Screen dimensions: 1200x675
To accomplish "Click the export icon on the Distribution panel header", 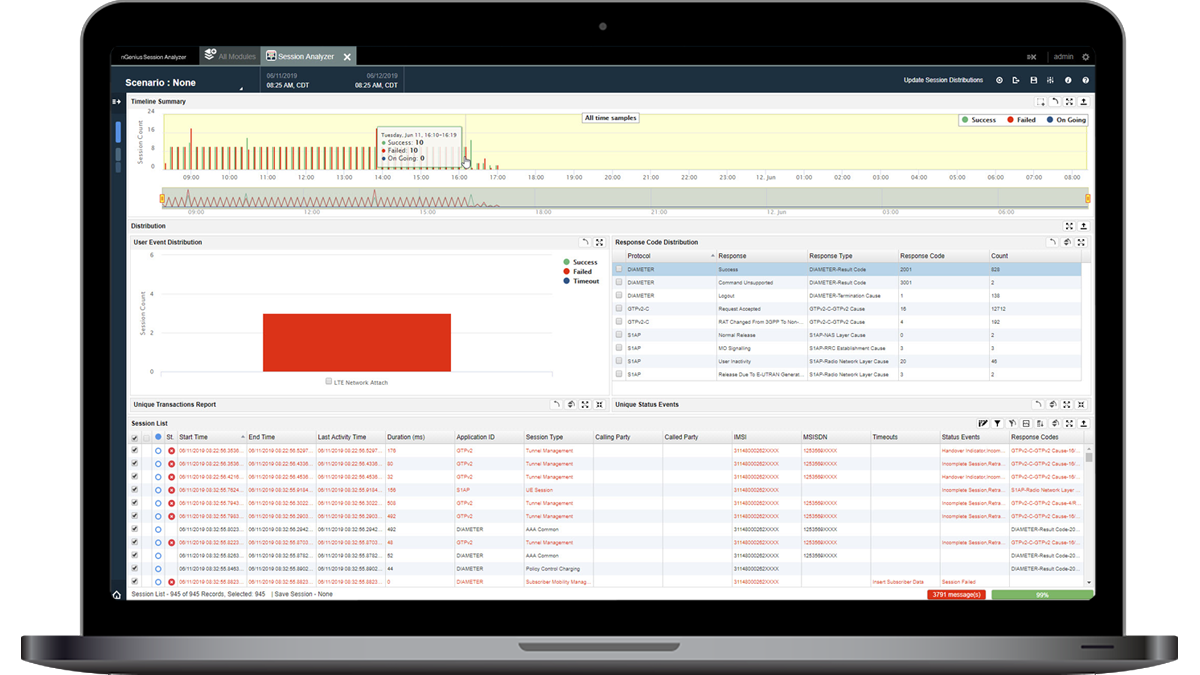I will (1083, 227).
